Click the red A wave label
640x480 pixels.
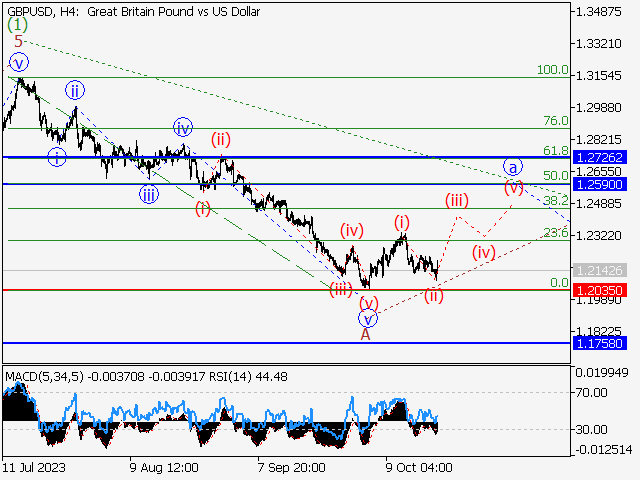(365, 334)
